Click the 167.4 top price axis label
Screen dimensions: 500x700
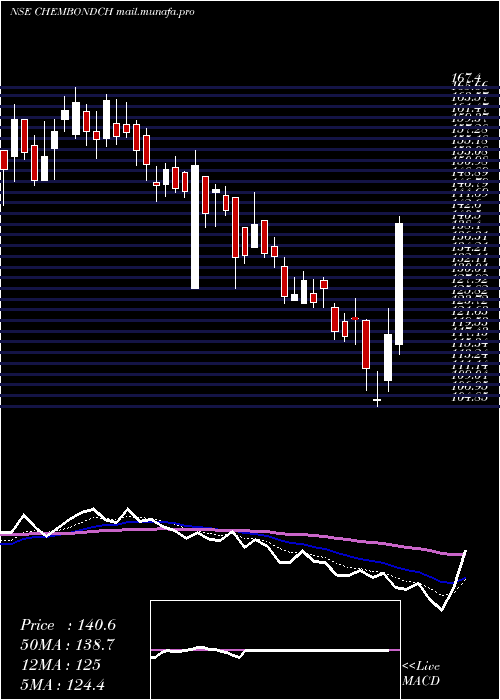coord(467,79)
